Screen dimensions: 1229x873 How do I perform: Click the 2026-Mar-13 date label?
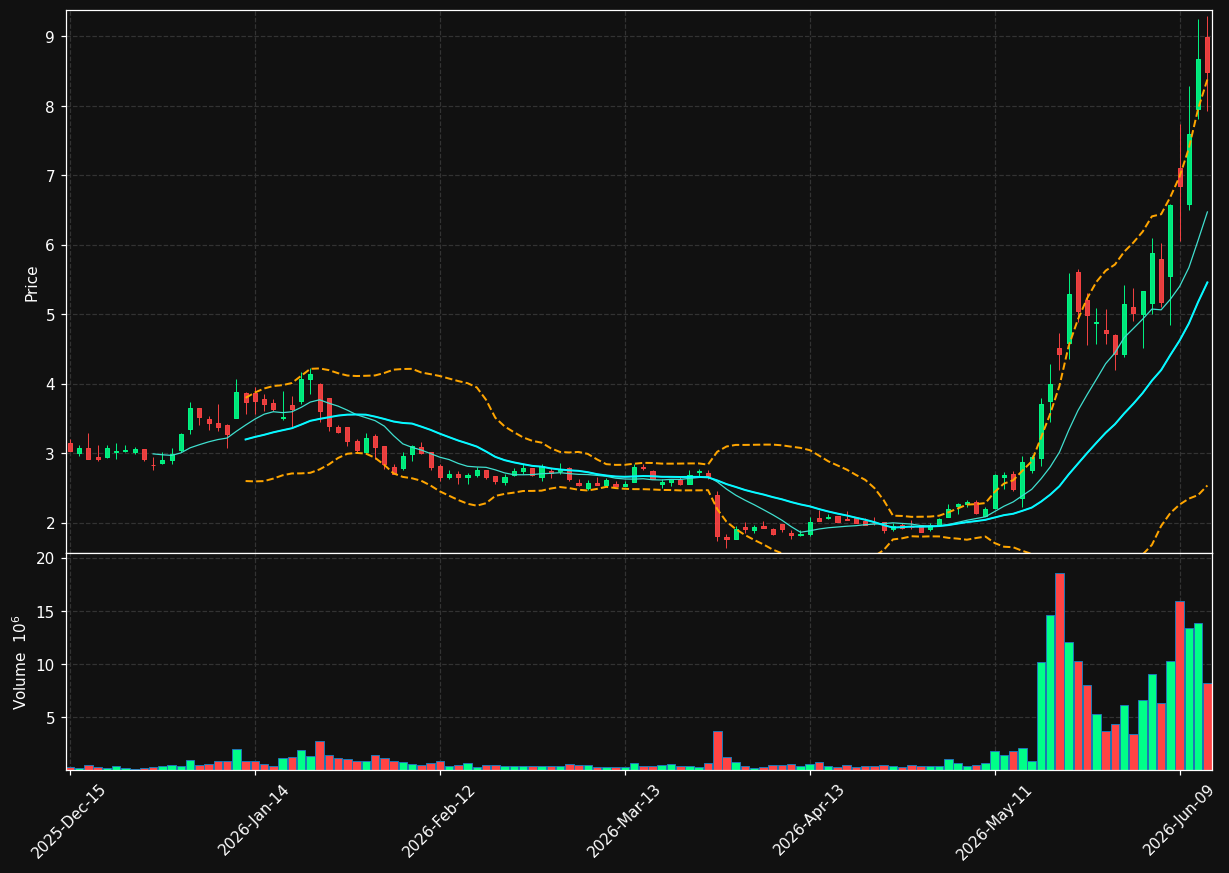click(x=623, y=821)
